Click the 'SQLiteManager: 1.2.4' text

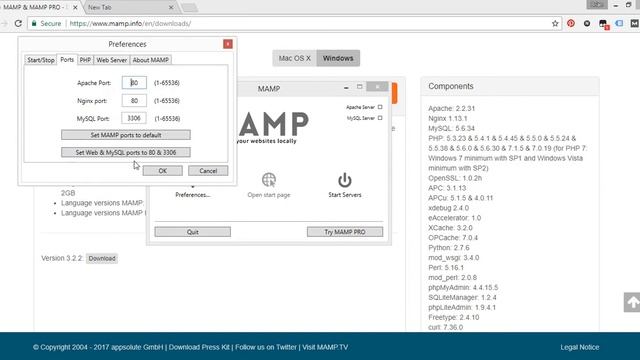(x=462, y=298)
